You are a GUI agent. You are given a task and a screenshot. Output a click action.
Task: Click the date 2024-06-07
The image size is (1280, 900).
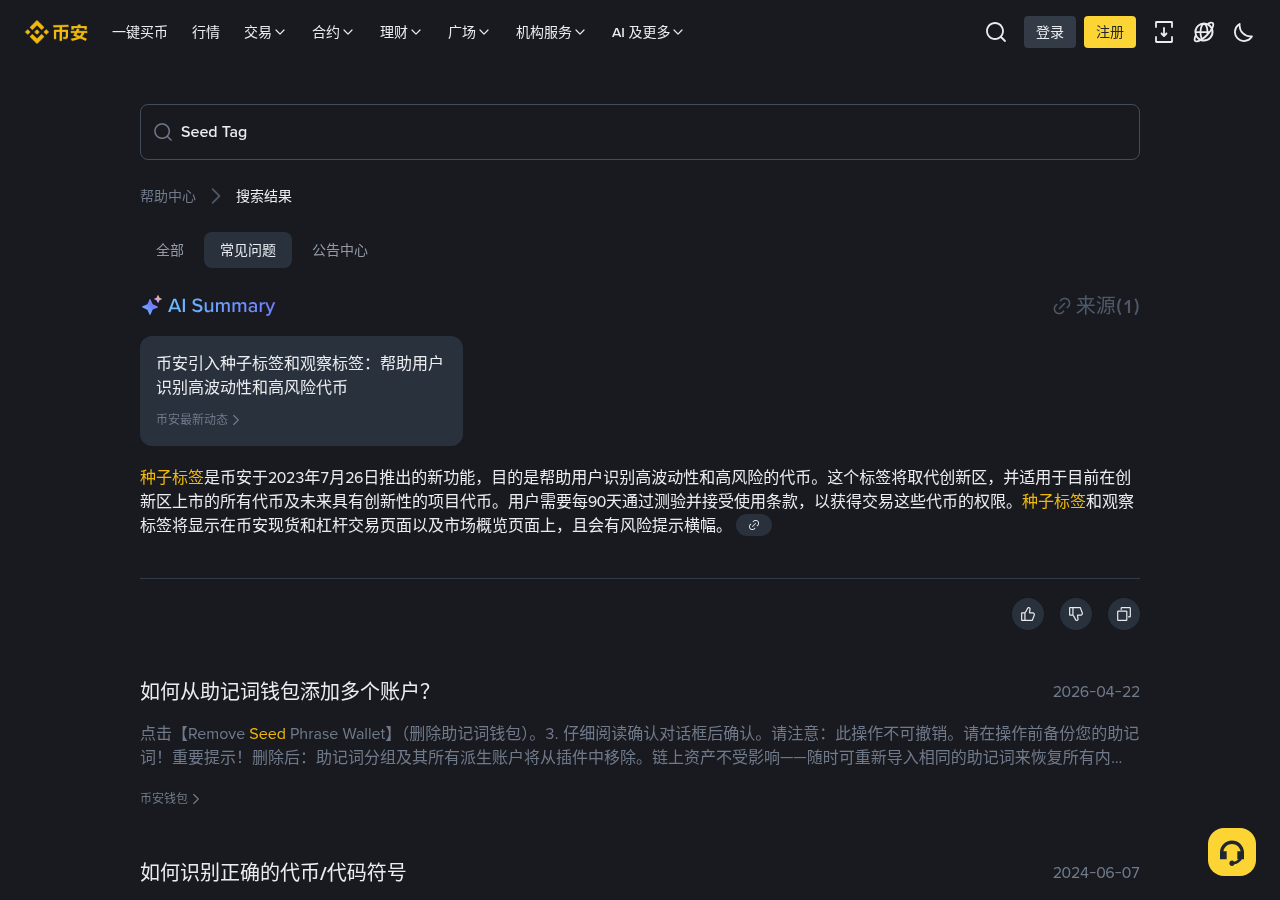point(1096,873)
